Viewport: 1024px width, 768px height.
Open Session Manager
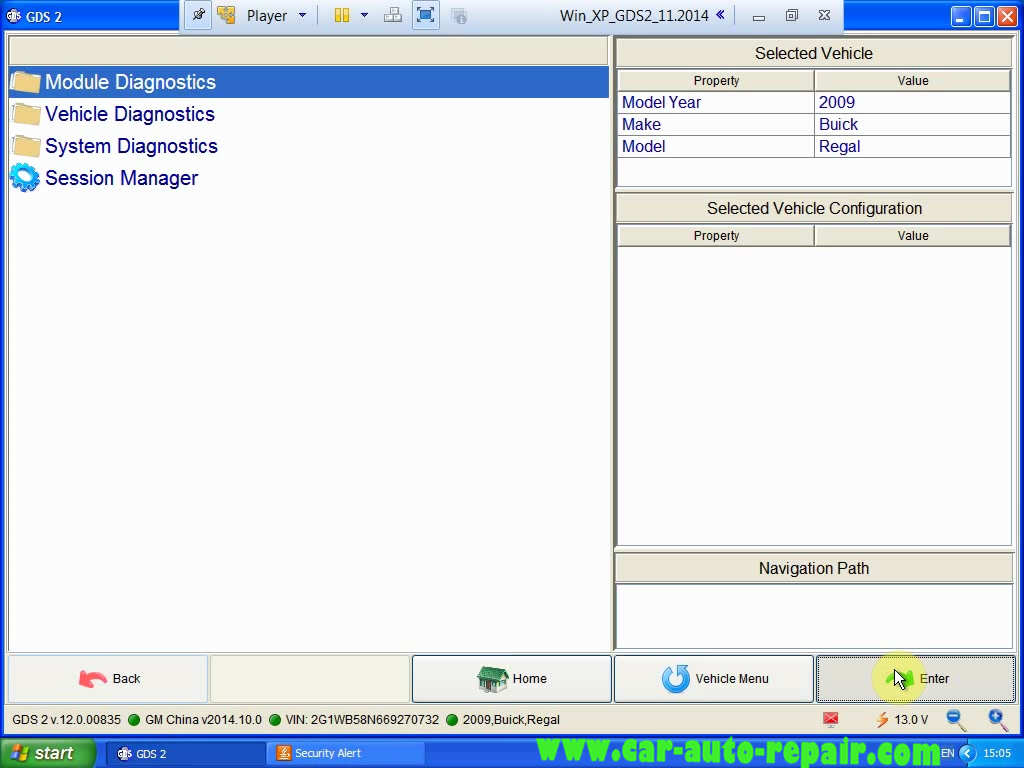pos(309,178)
